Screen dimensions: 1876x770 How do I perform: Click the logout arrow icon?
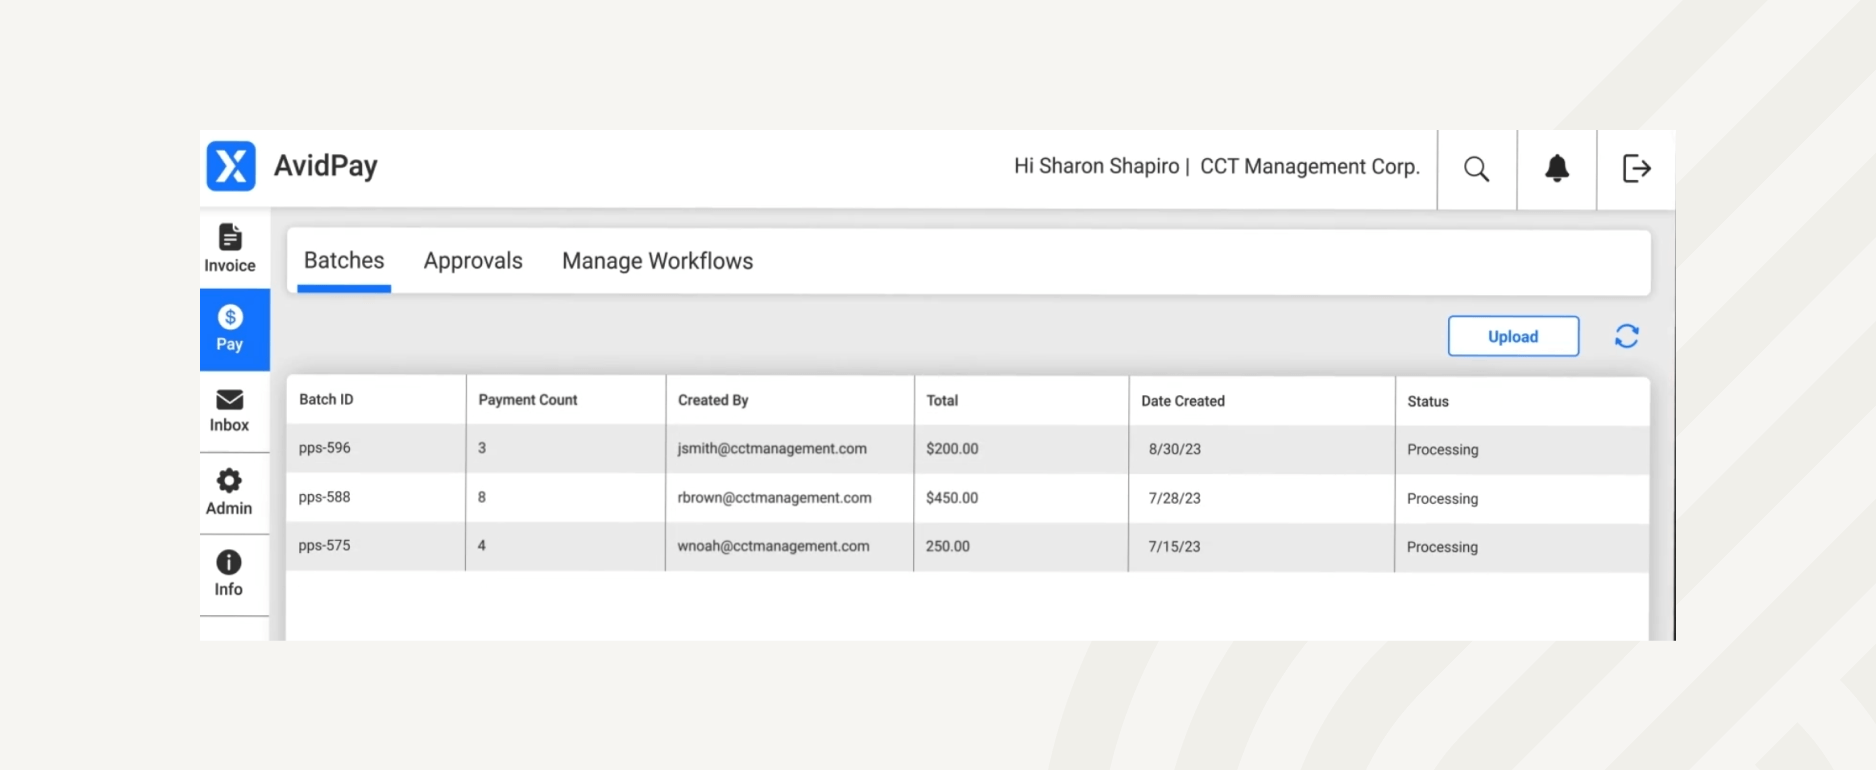pos(1636,168)
